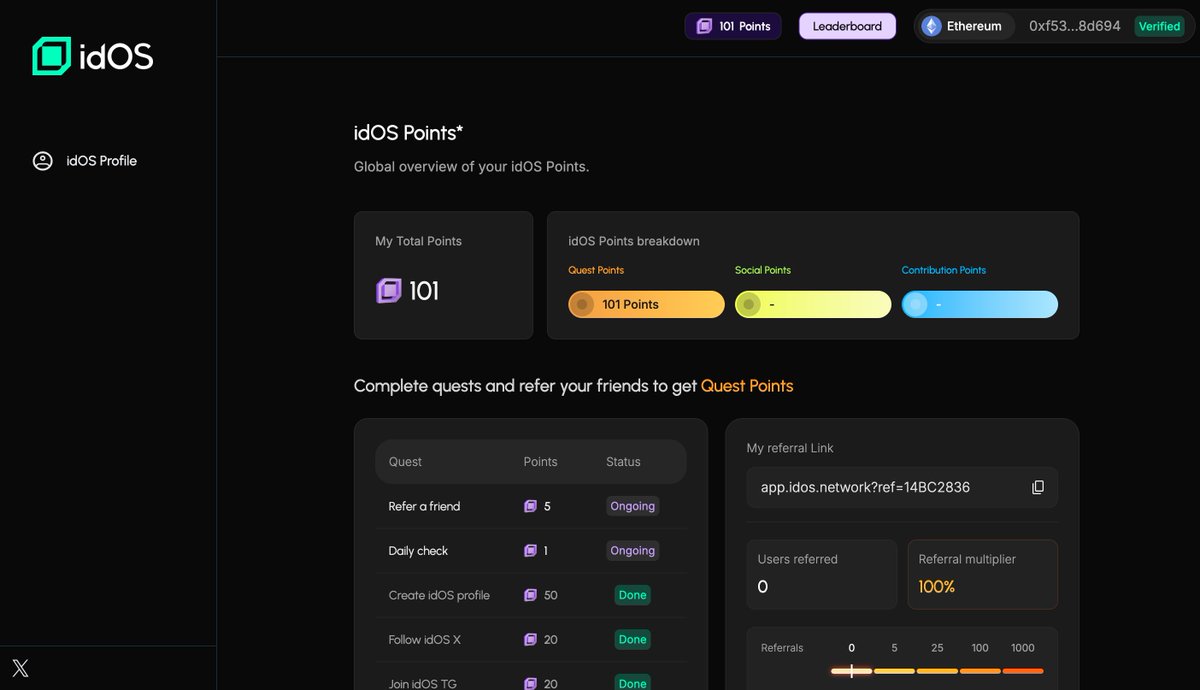Click the referrals progress slider marker
The height and width of the screenshot is (690, 1200).
[x=851, y=671]
